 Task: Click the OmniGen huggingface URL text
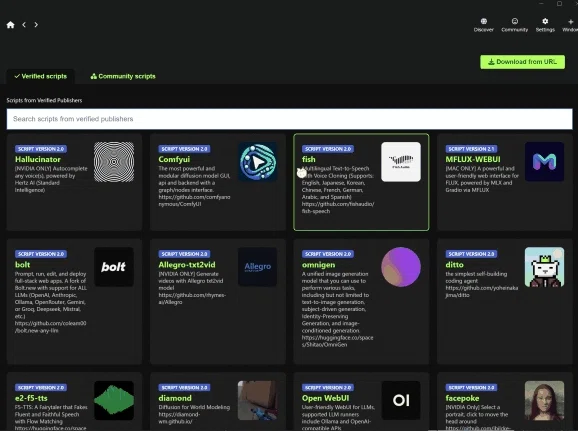(x=337, y=341)
